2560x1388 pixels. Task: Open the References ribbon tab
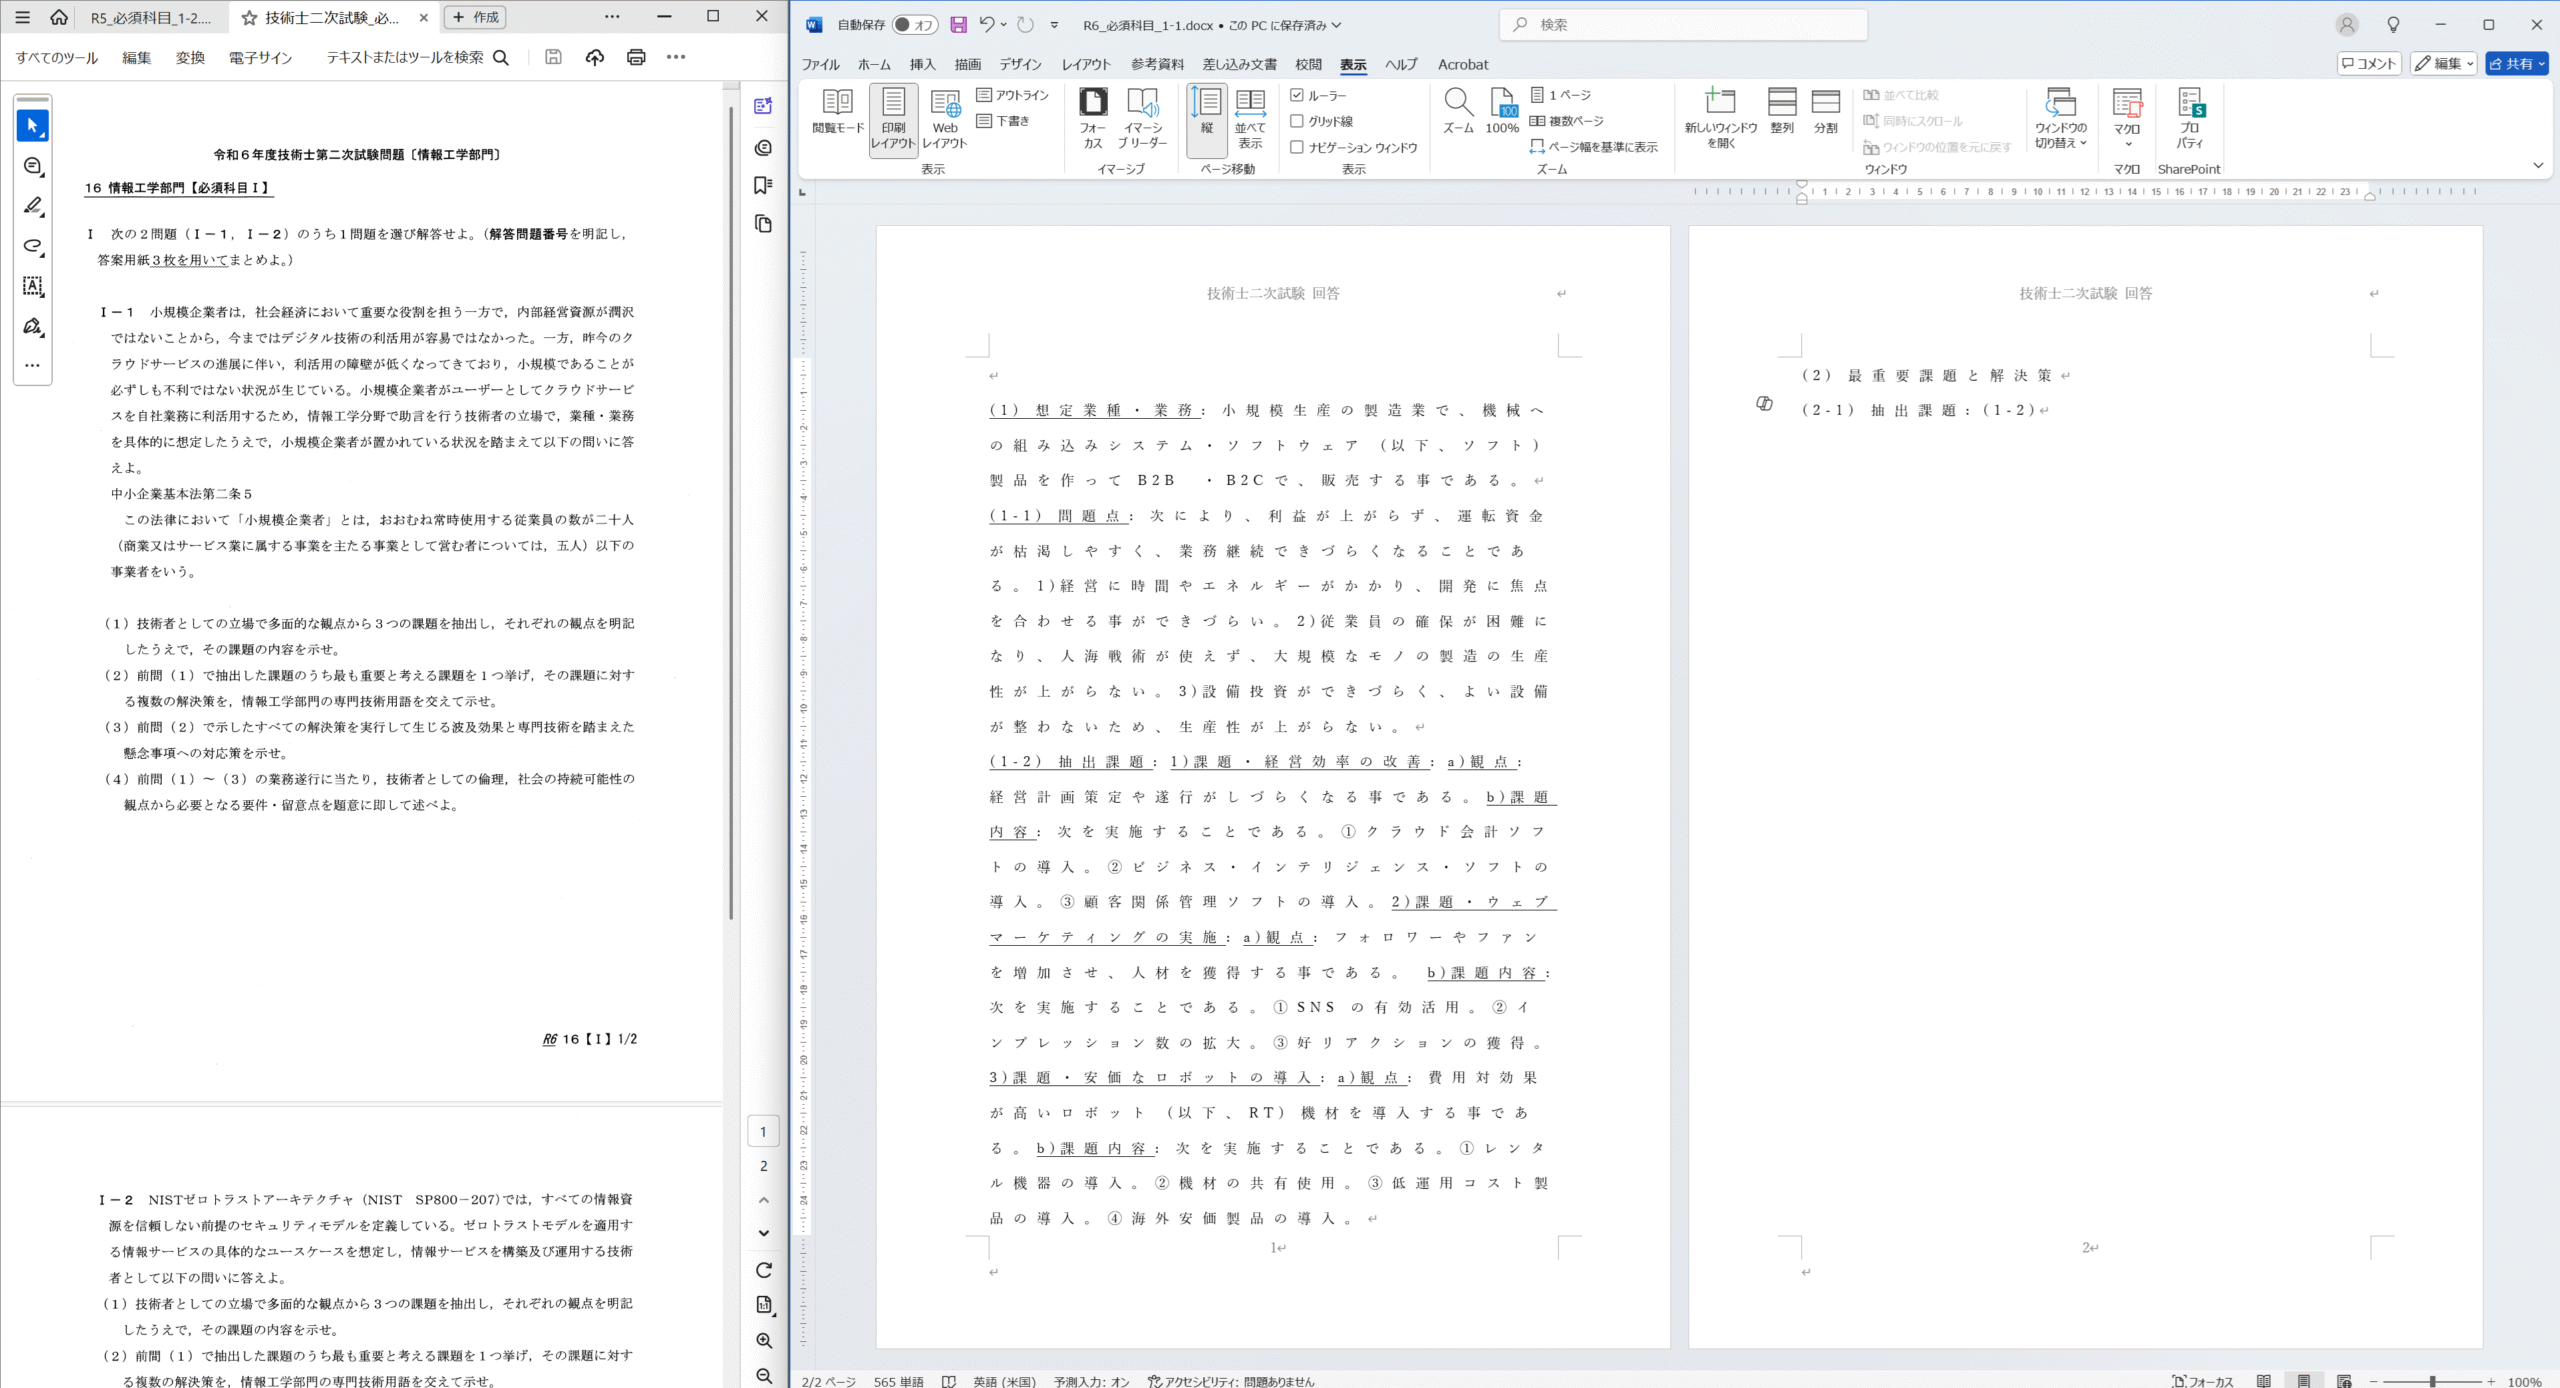pyautogui.click(x=1157, y=64)
